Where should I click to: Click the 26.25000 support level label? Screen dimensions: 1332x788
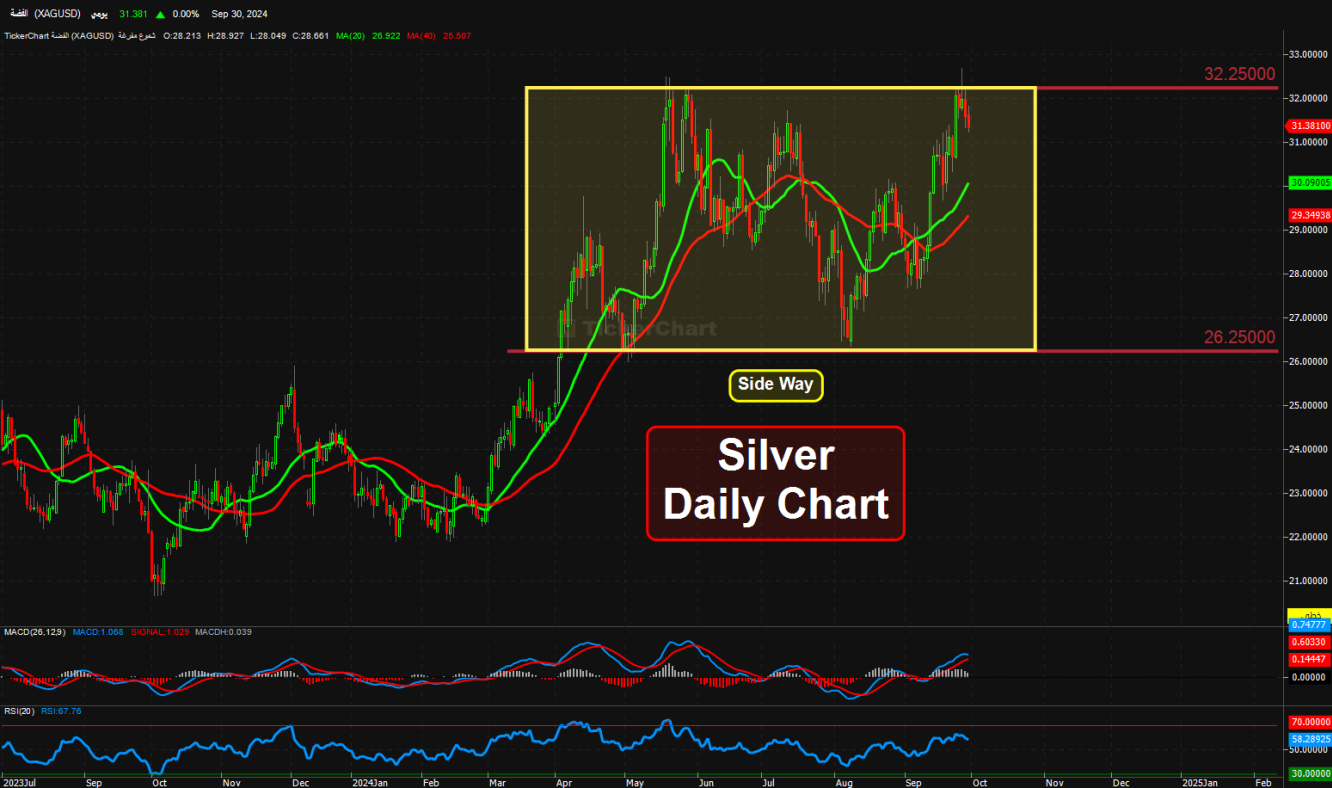point(1239,337)
